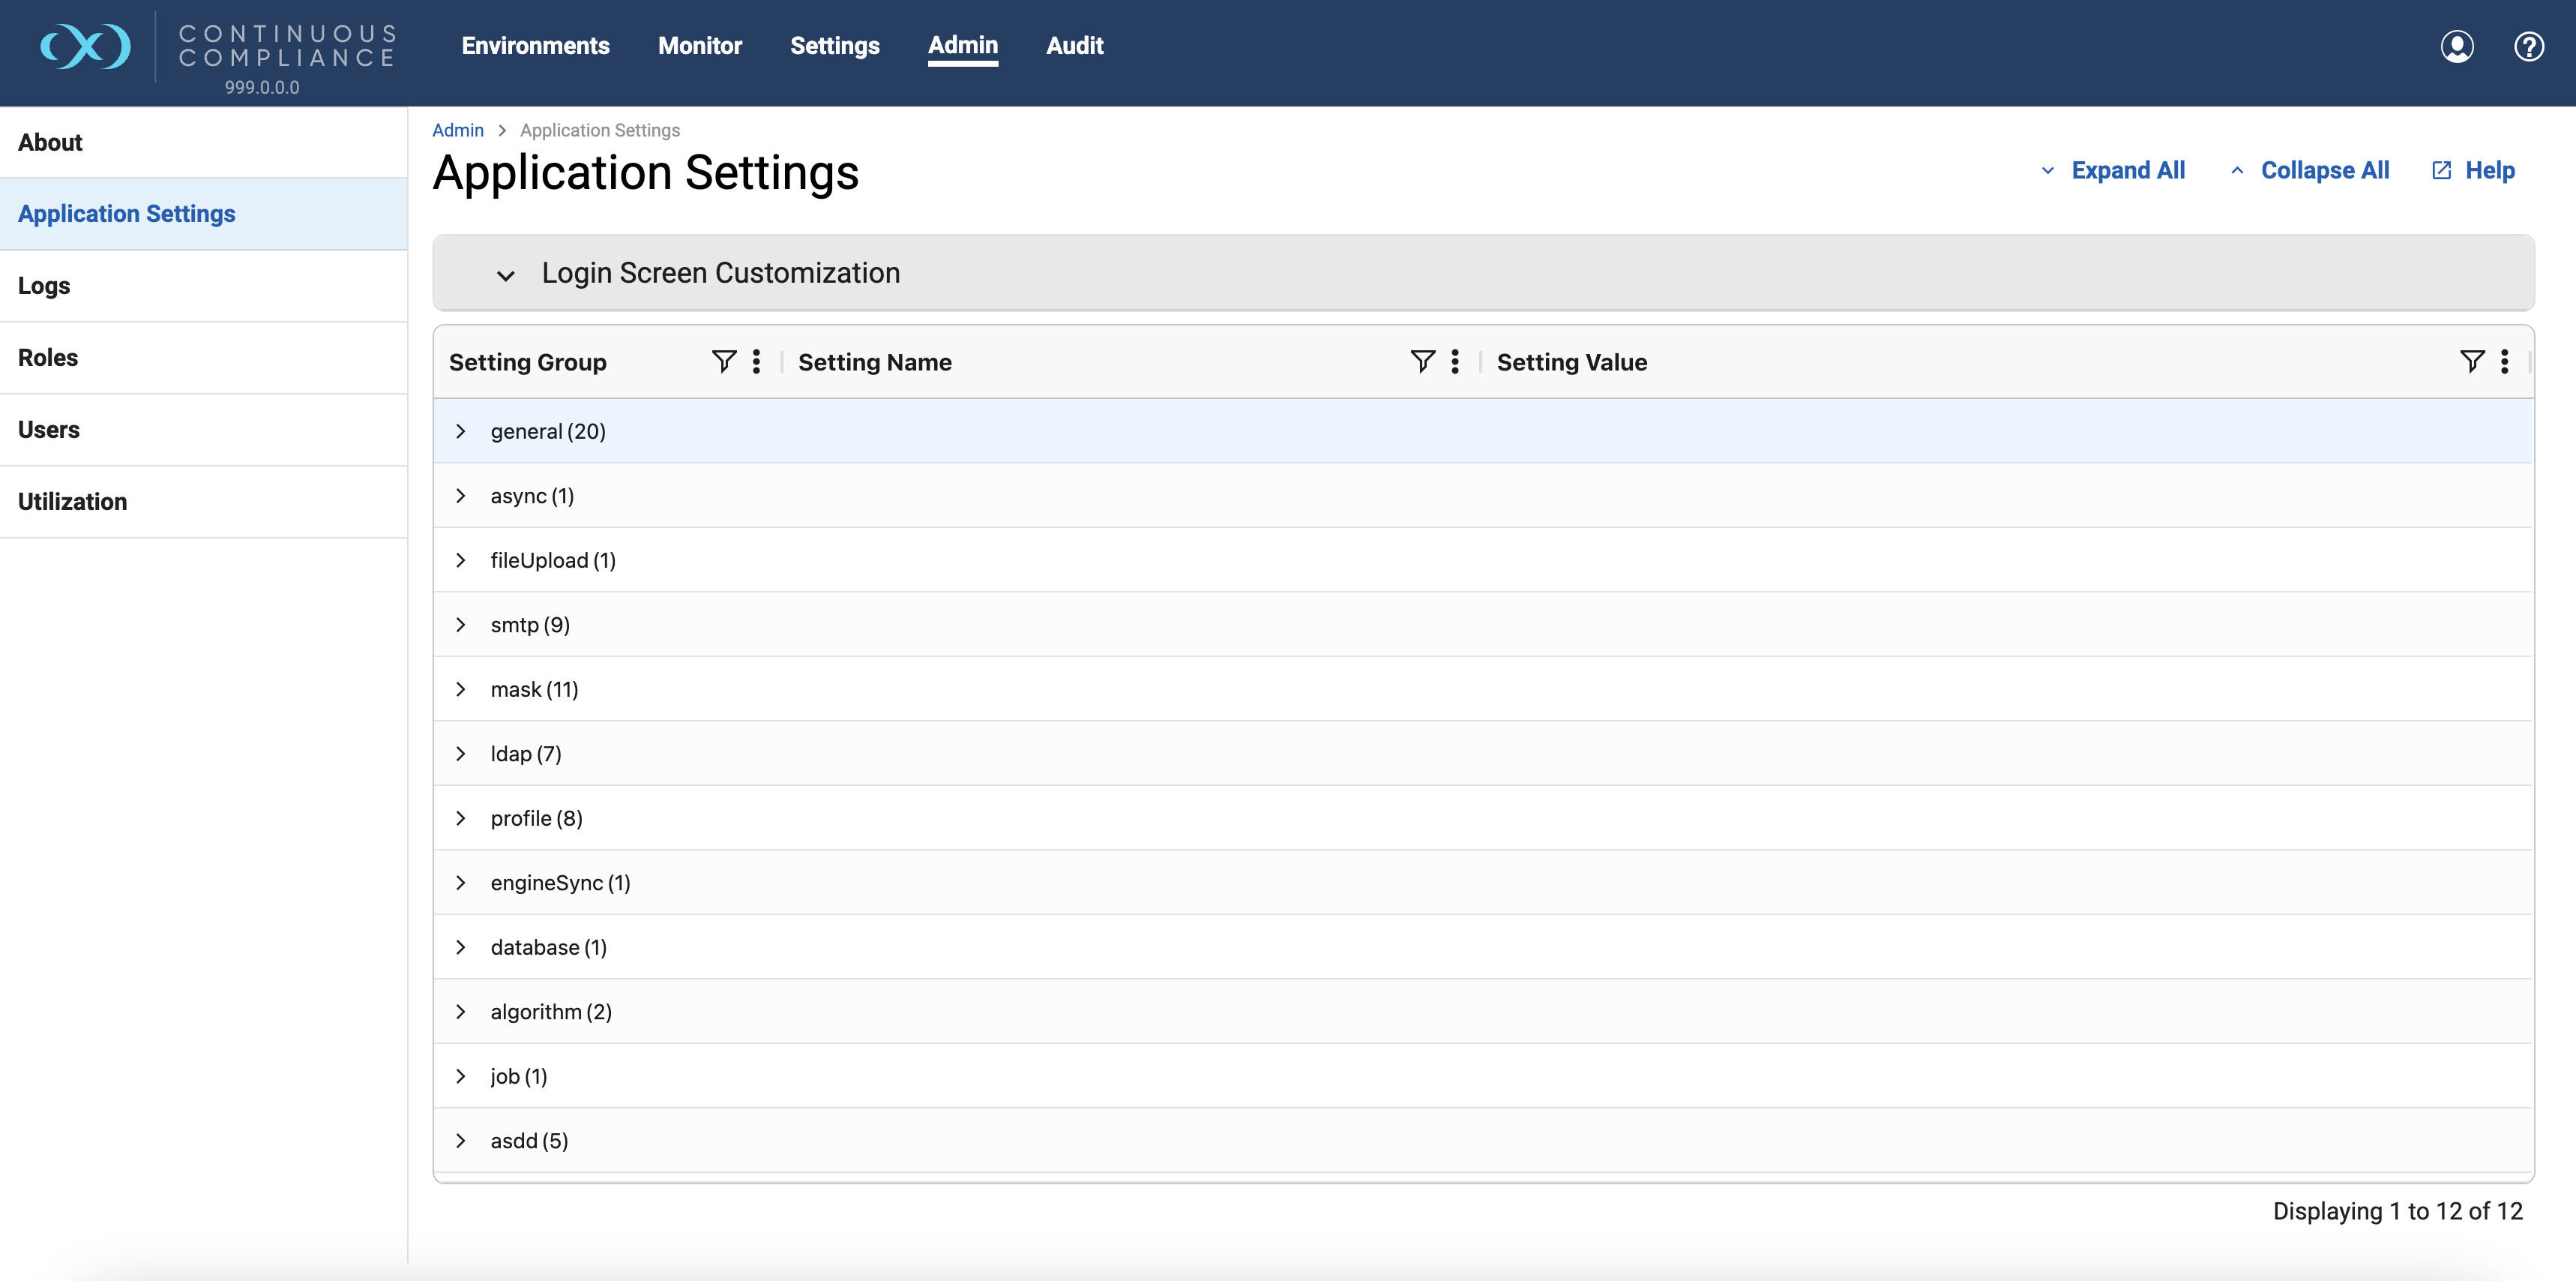Open filter for Setting Name column
This screenshot has width=2576, height=1281.
1422,361
